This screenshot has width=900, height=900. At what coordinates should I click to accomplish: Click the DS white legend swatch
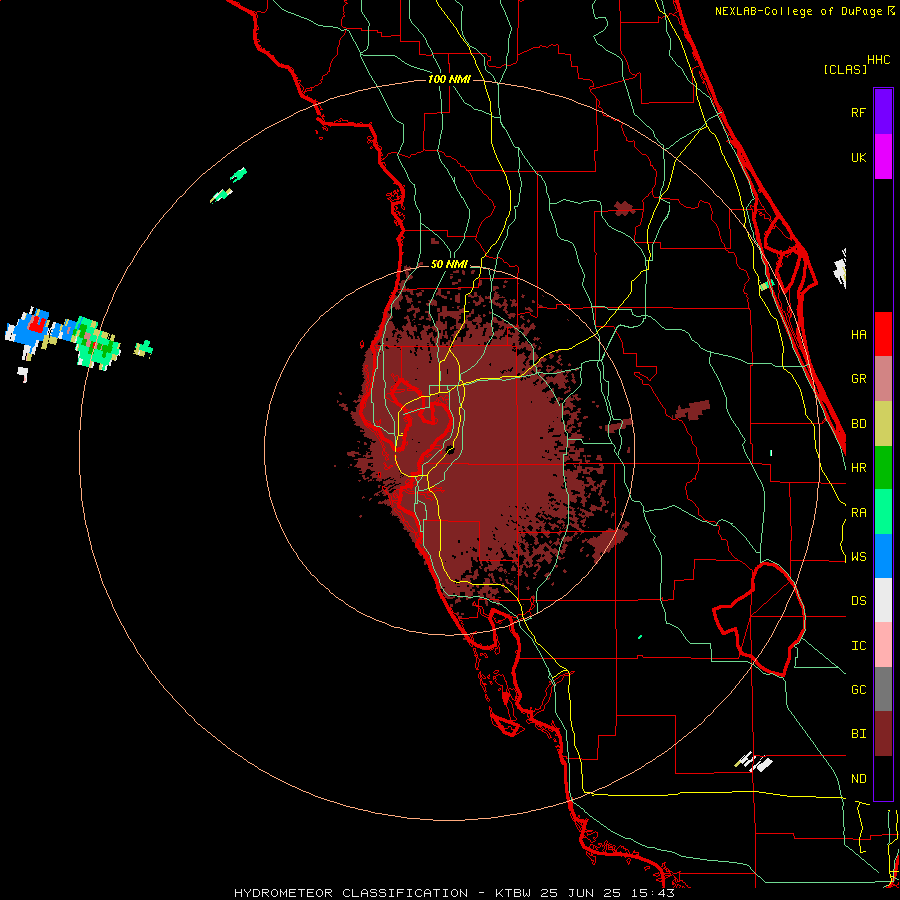(x=883, y=600)
